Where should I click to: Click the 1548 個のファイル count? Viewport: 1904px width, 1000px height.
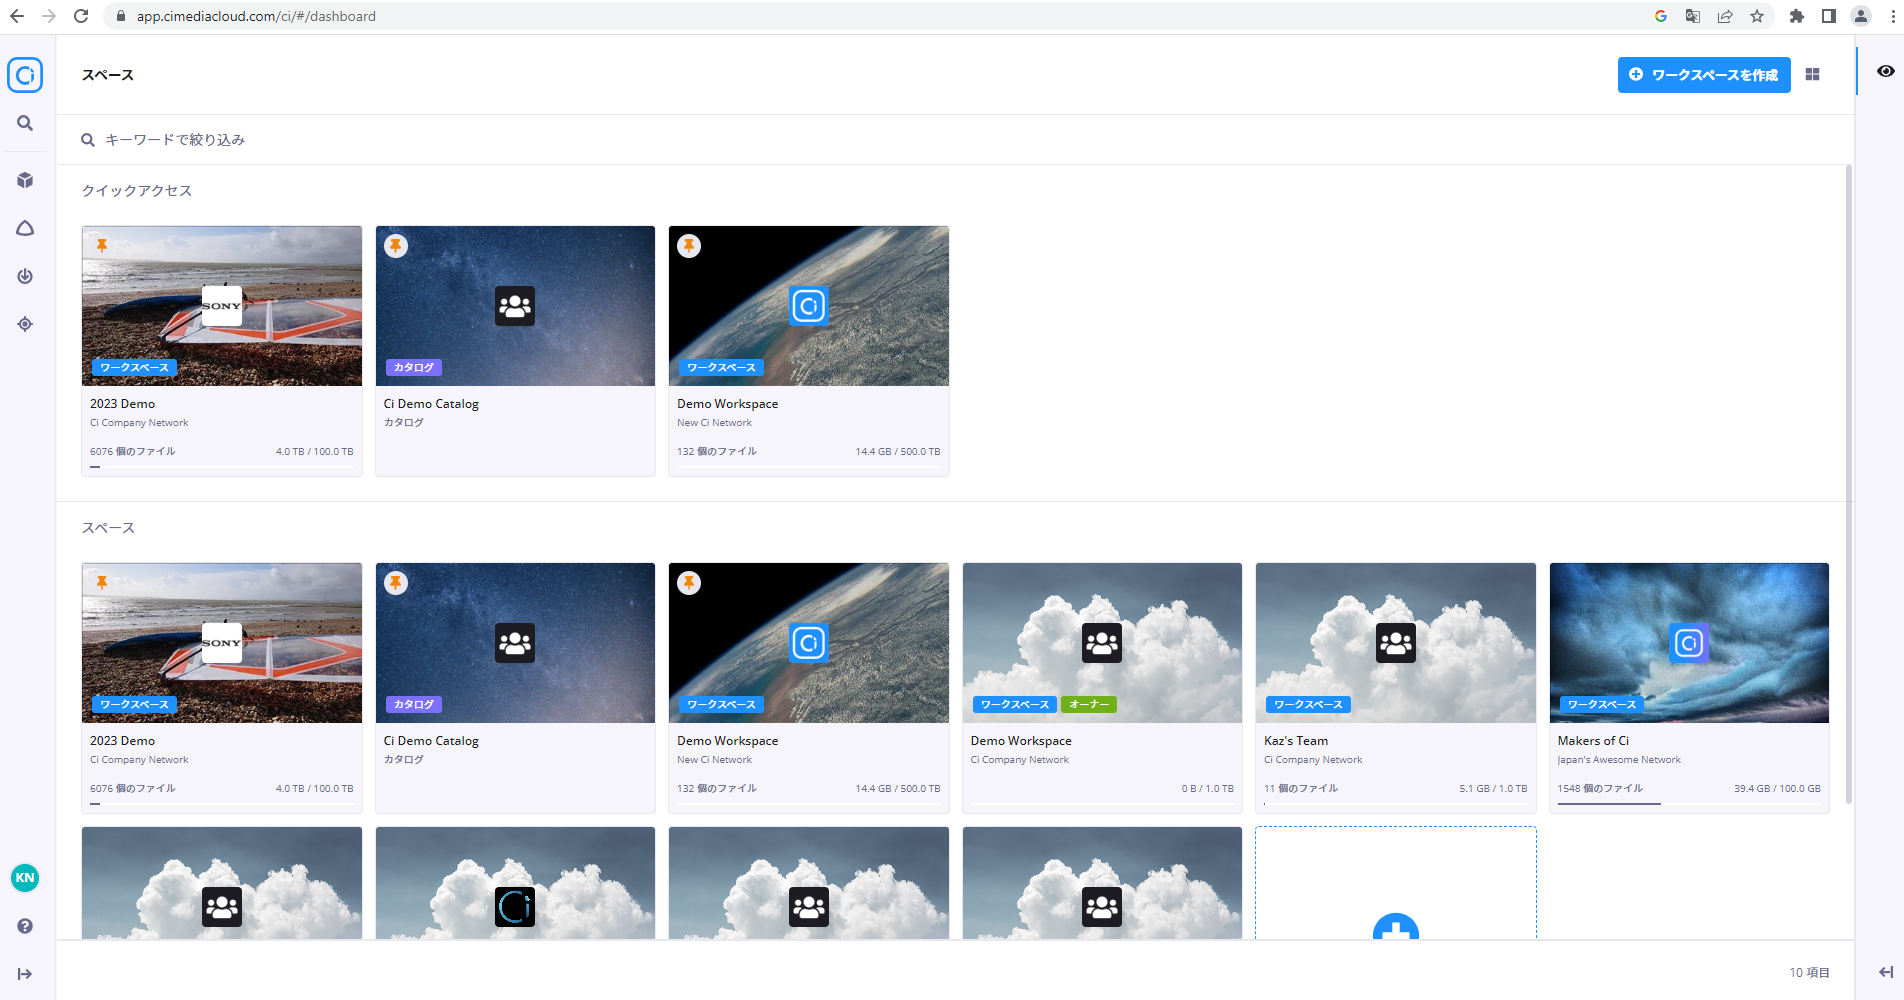[1600, 789]
